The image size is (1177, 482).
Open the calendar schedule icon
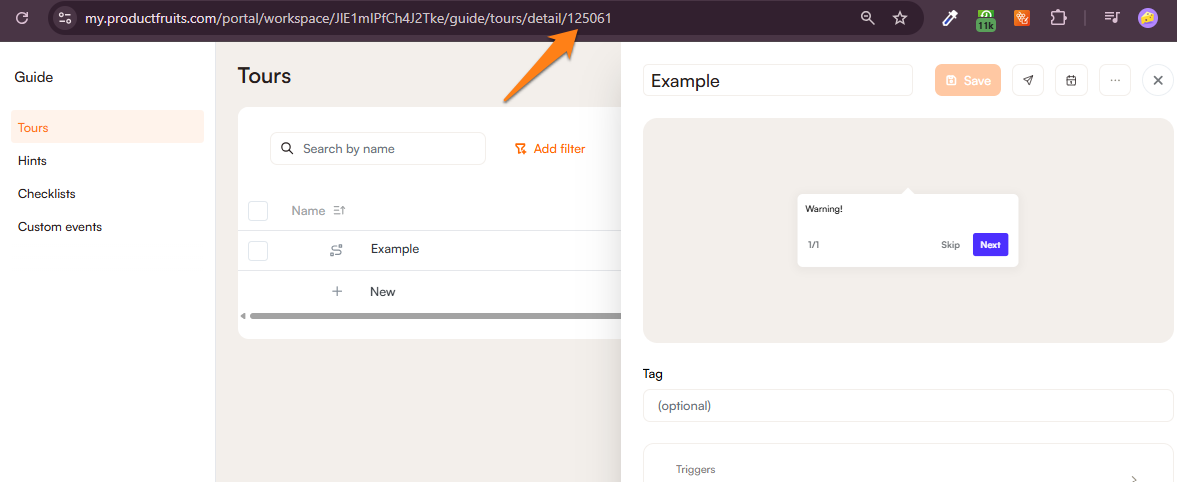pos(1071,80)
